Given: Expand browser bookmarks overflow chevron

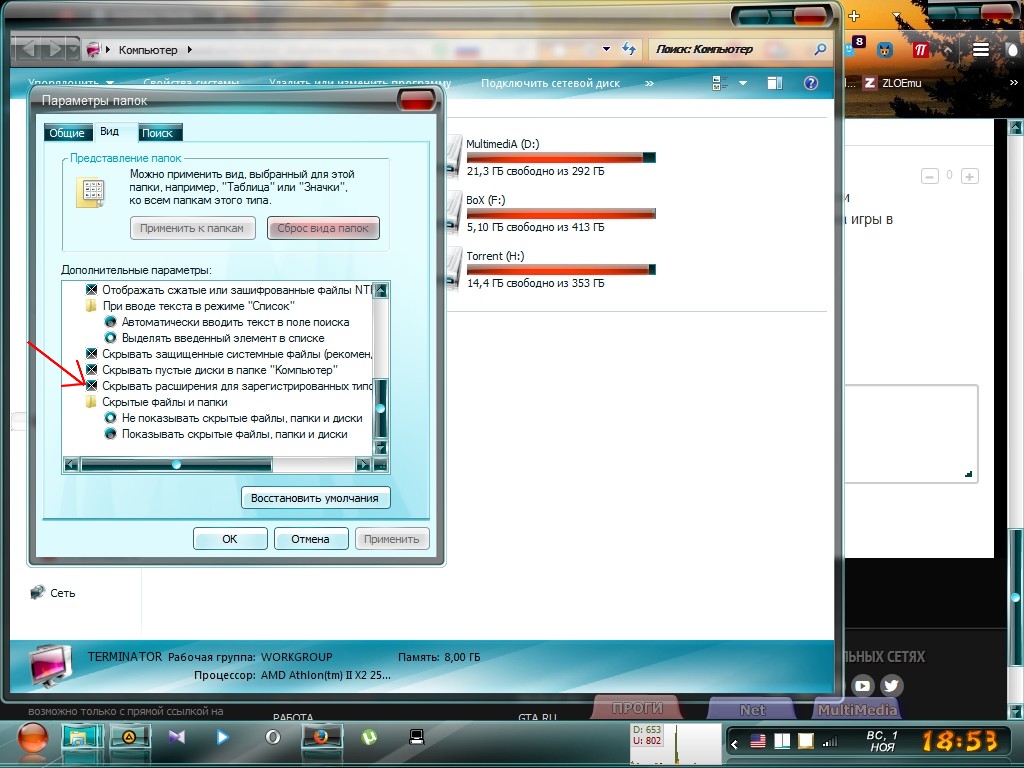Looking at the screenshot, I should 1014,82.
